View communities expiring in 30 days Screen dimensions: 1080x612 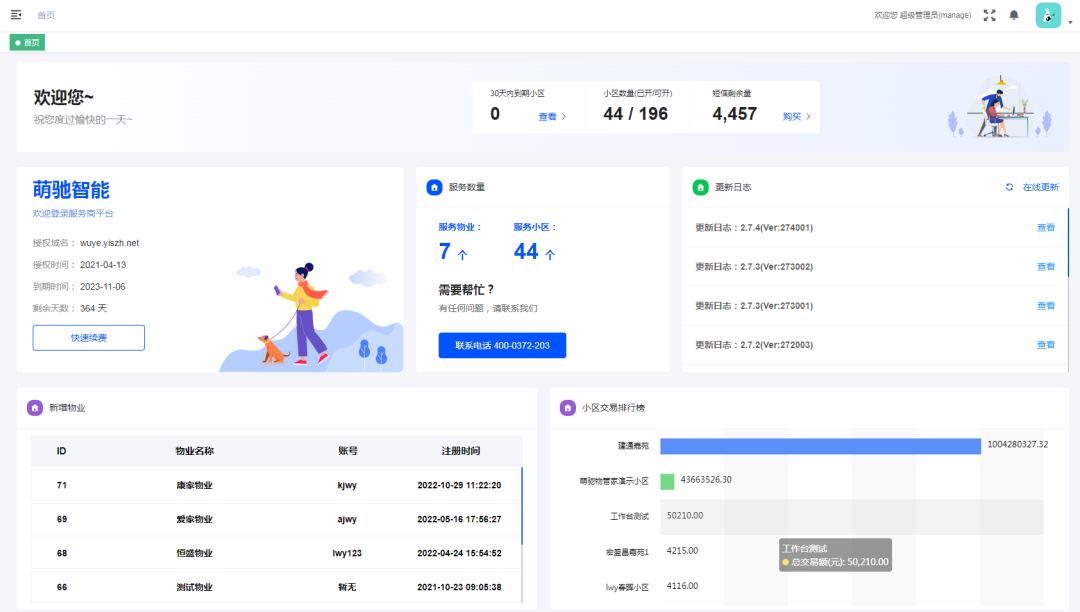tap(552, 117)
